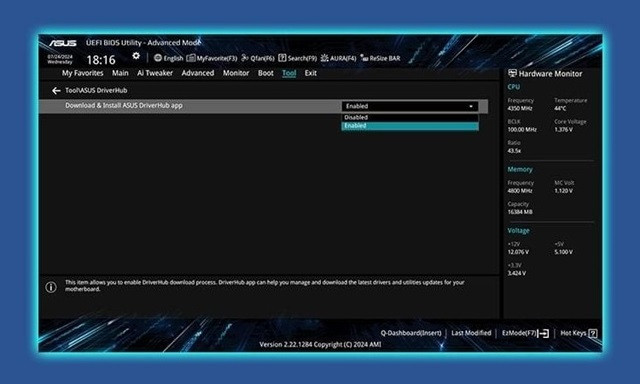Click the Version 2.22.1284 copyright text

[320, 344]
